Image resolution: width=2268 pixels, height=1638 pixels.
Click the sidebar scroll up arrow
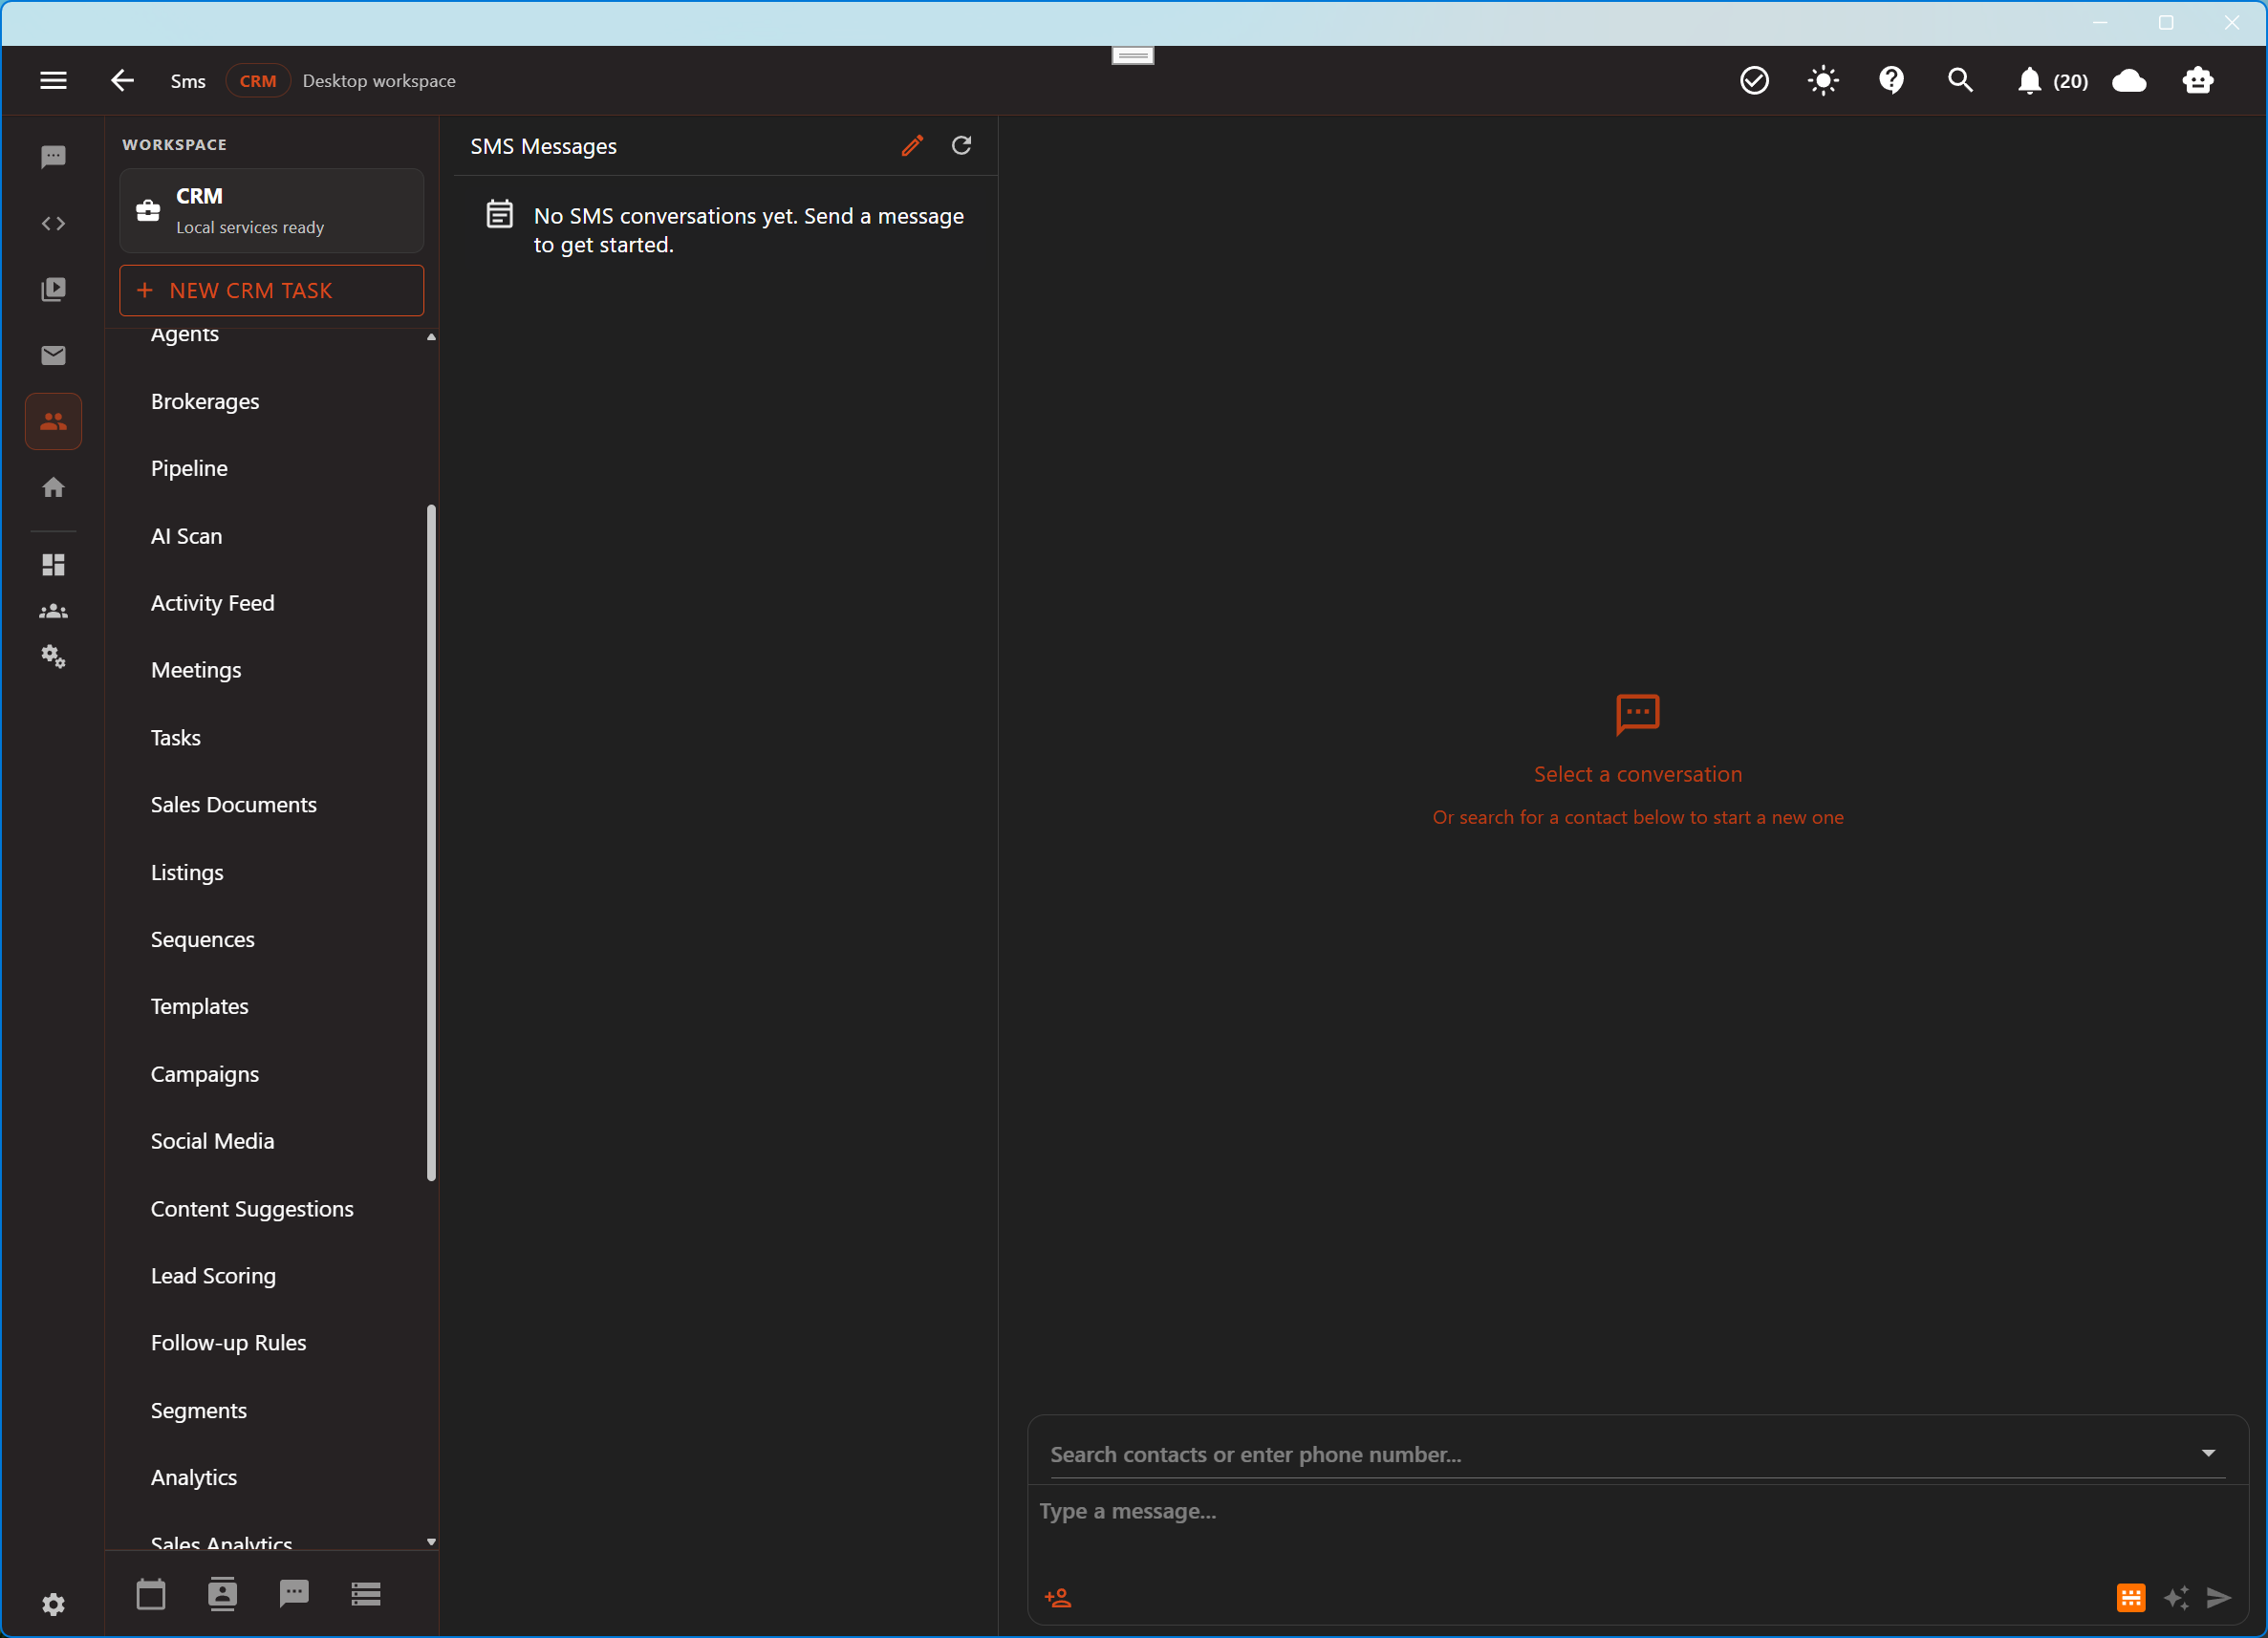pos(431,337)
